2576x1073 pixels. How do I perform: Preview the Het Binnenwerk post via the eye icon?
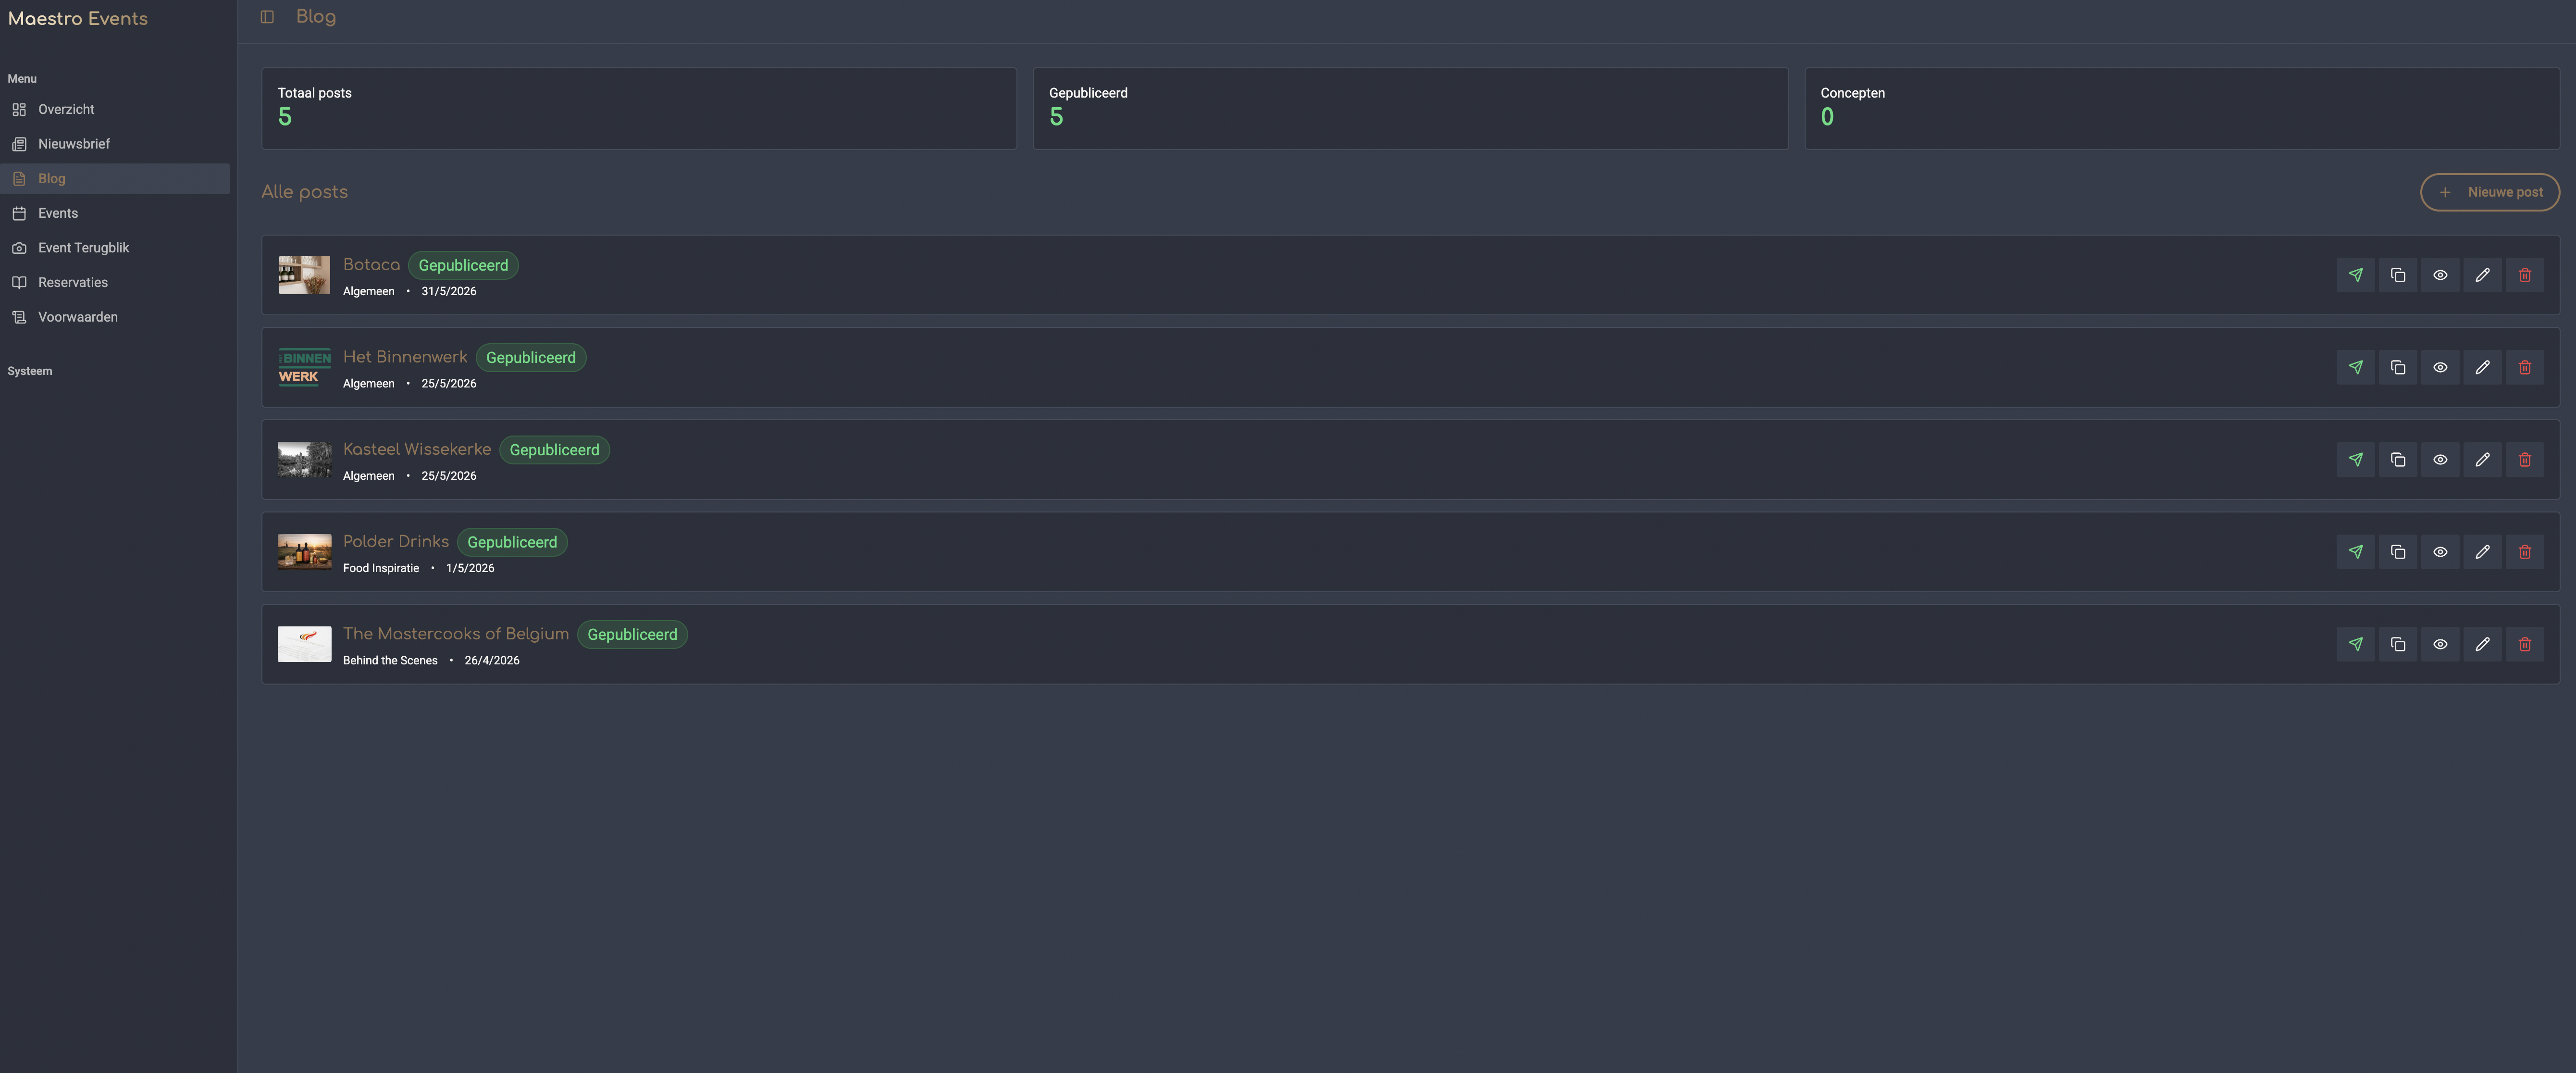(2440, 367)
